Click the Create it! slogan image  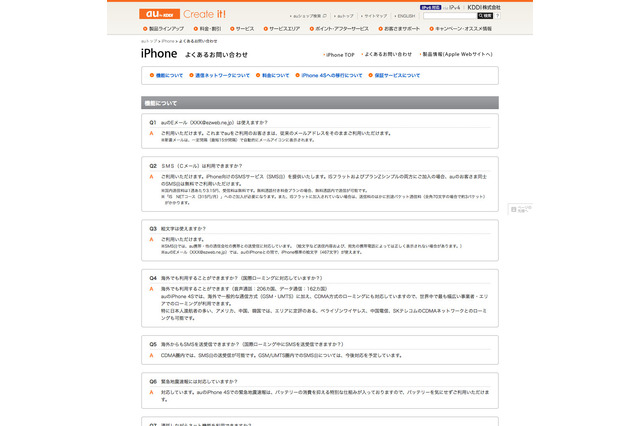pyautogui.click(x=204, y=14)
